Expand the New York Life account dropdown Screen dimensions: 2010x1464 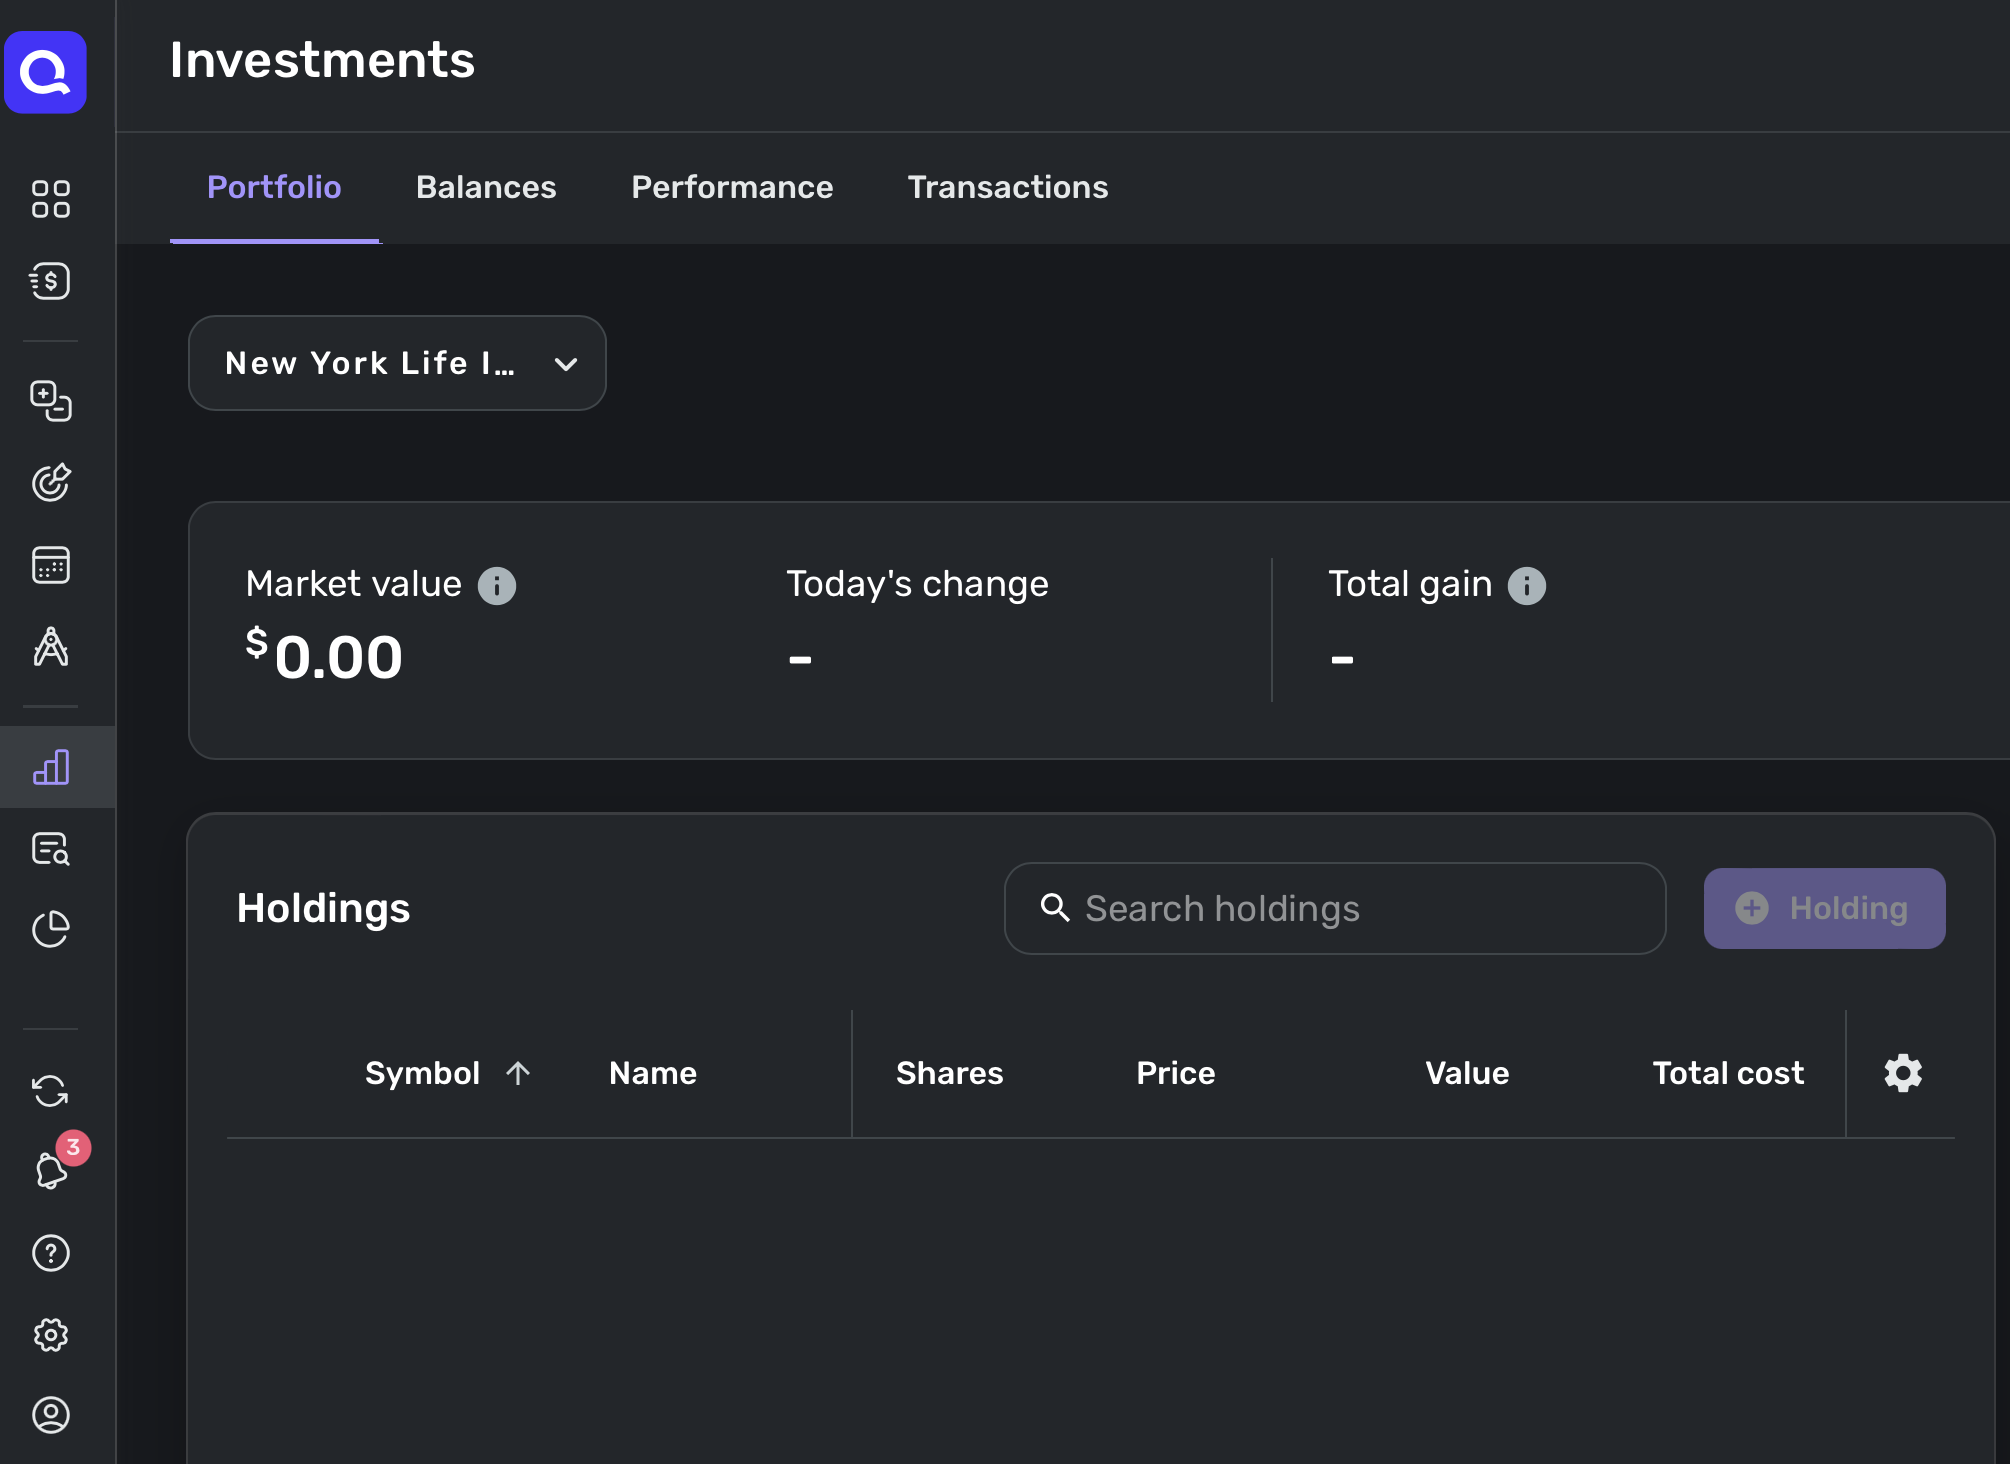pos(397,363)
